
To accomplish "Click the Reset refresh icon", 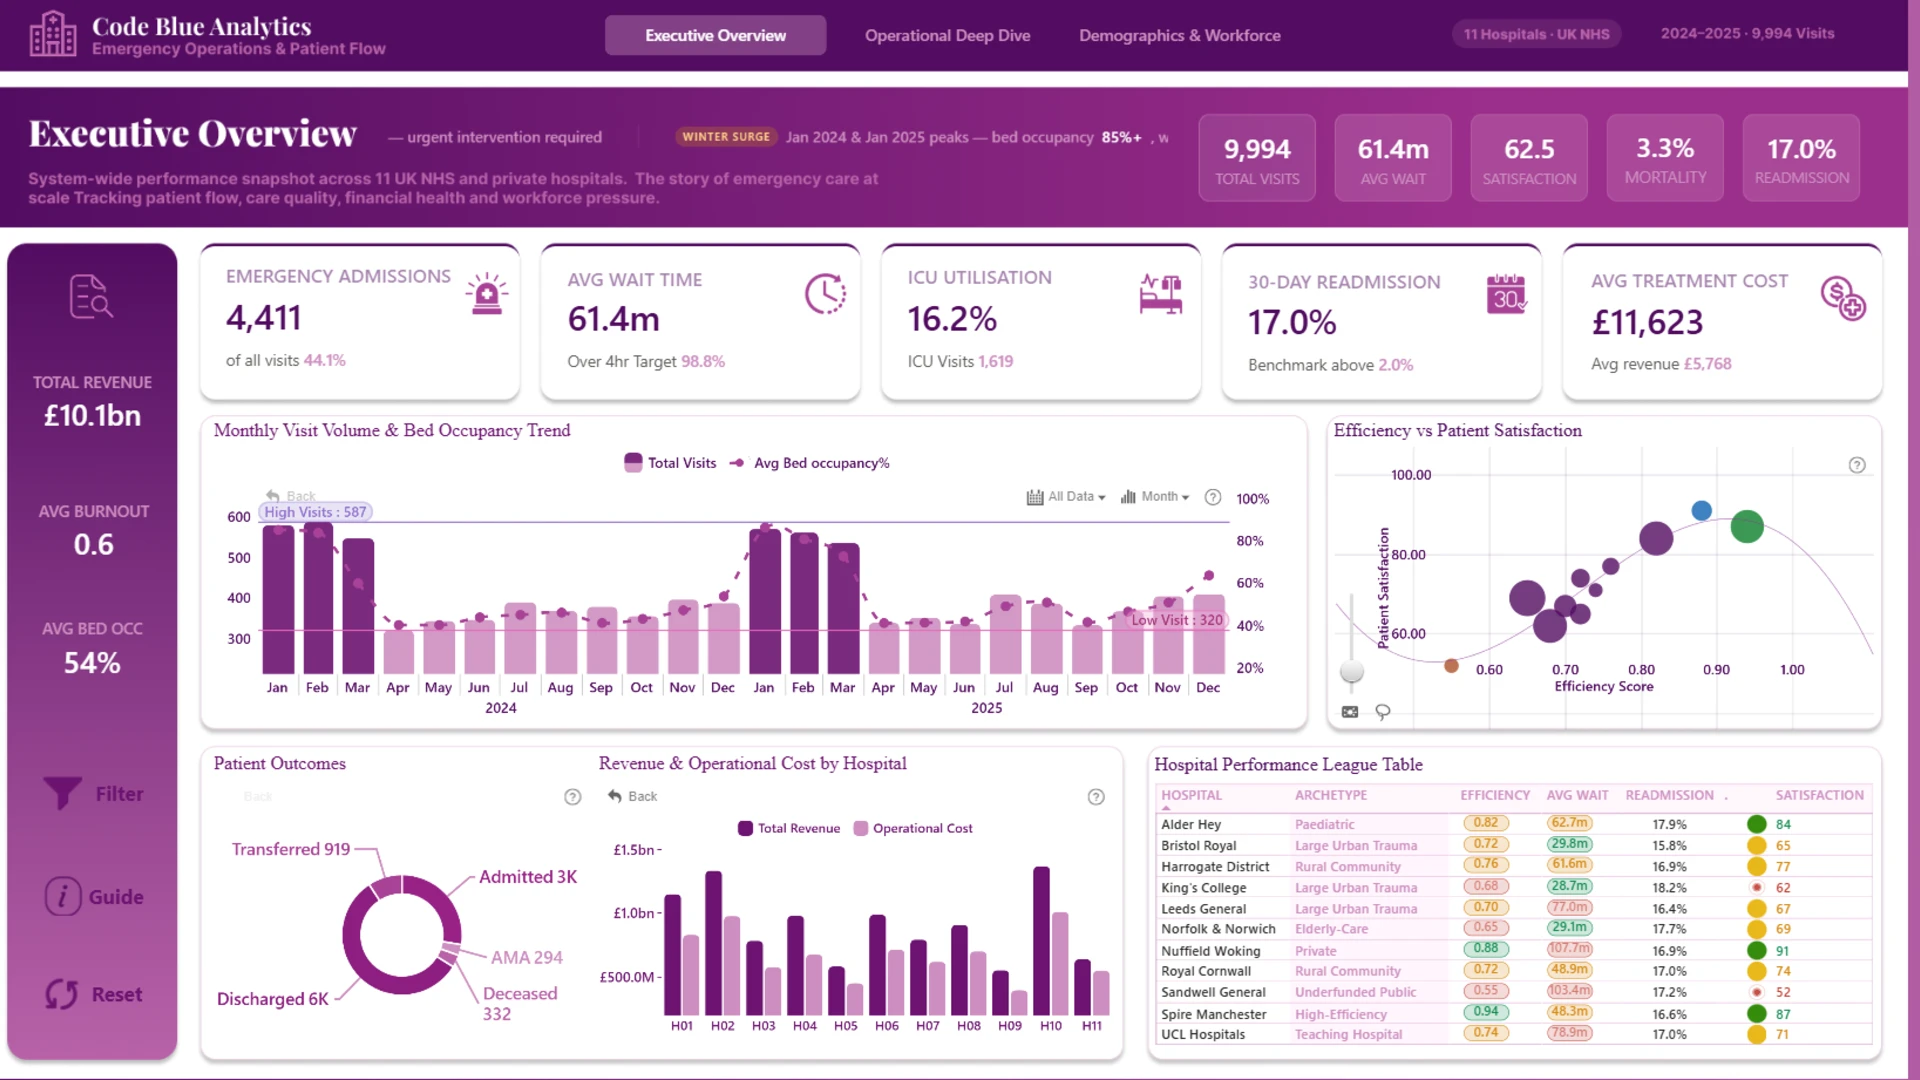I will (61, 994).
